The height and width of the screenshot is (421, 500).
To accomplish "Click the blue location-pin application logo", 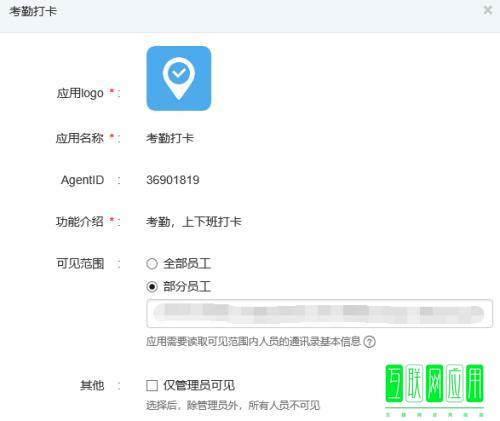I will pos(179,78).
